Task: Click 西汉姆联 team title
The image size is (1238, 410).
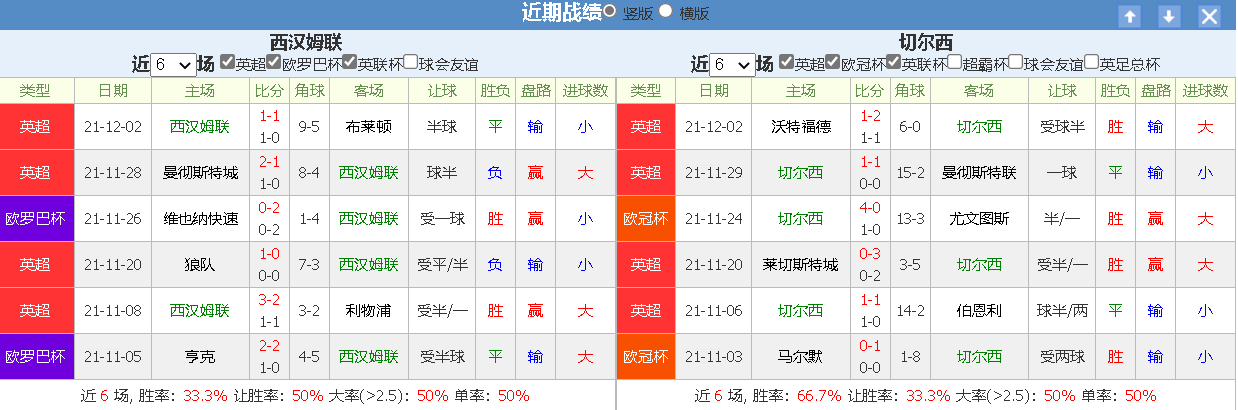Action: (x=306, y=42)
